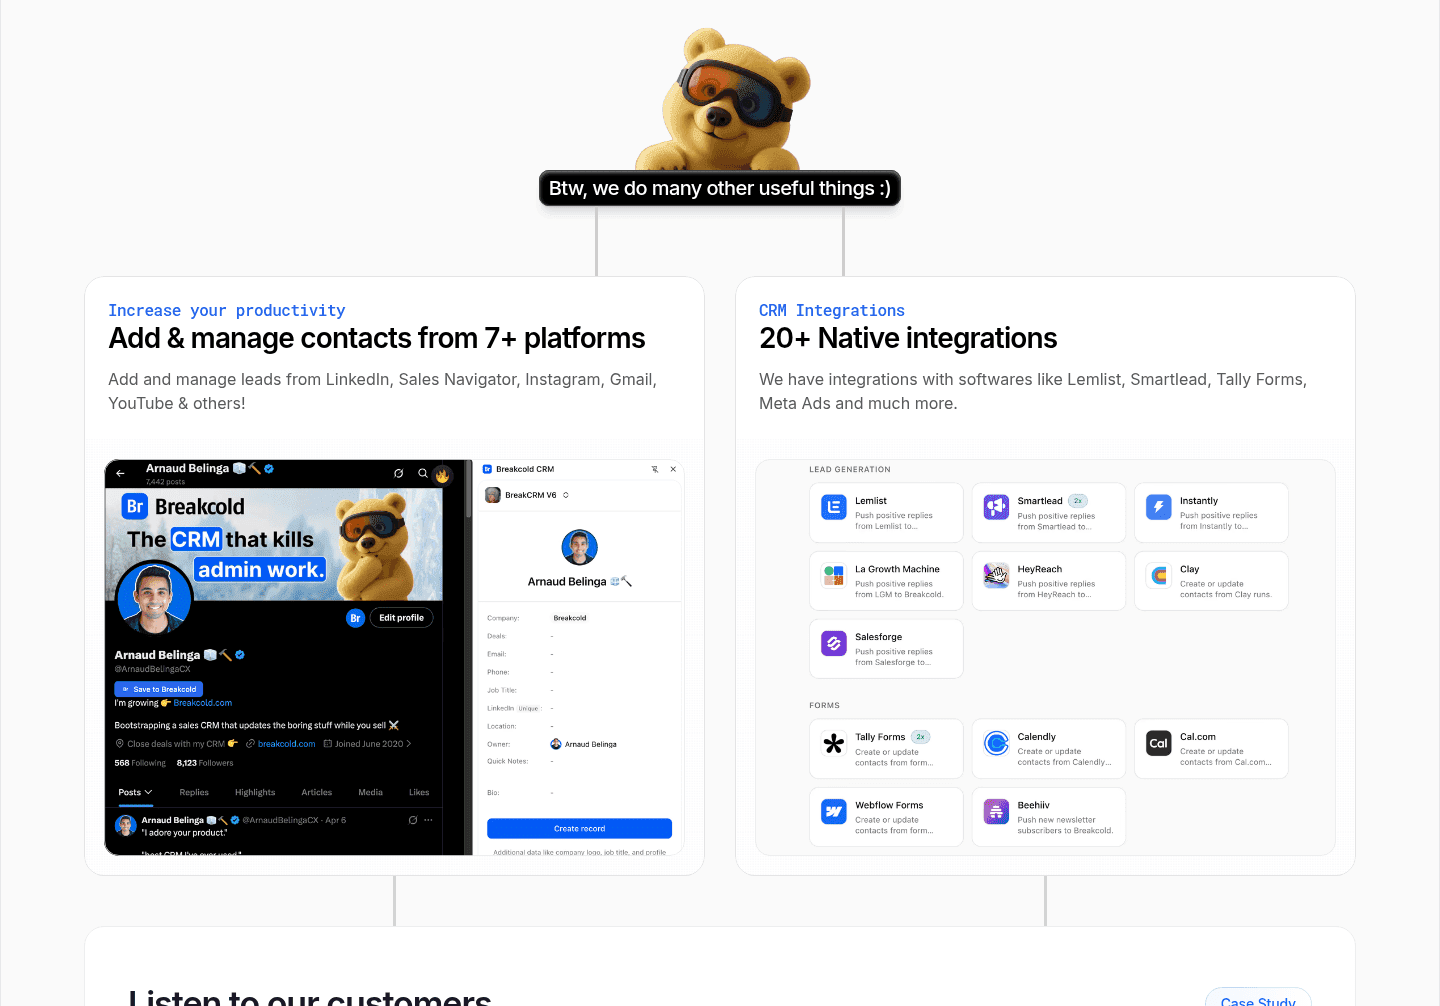1440x1006 pixels.
Task: Click the Grok icon on the Apr 6 post
Action: pyautogui.click(x=412, y=820)
